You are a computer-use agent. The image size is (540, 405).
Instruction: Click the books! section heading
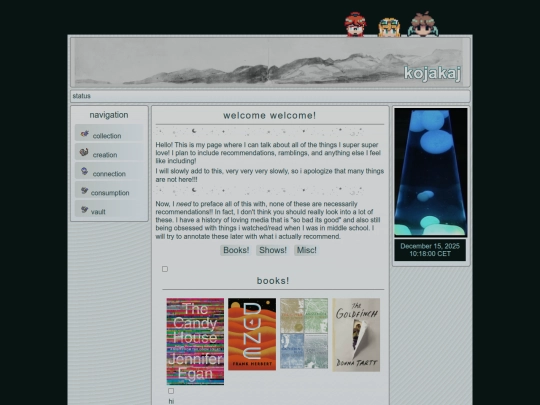(x=273, y=281)
